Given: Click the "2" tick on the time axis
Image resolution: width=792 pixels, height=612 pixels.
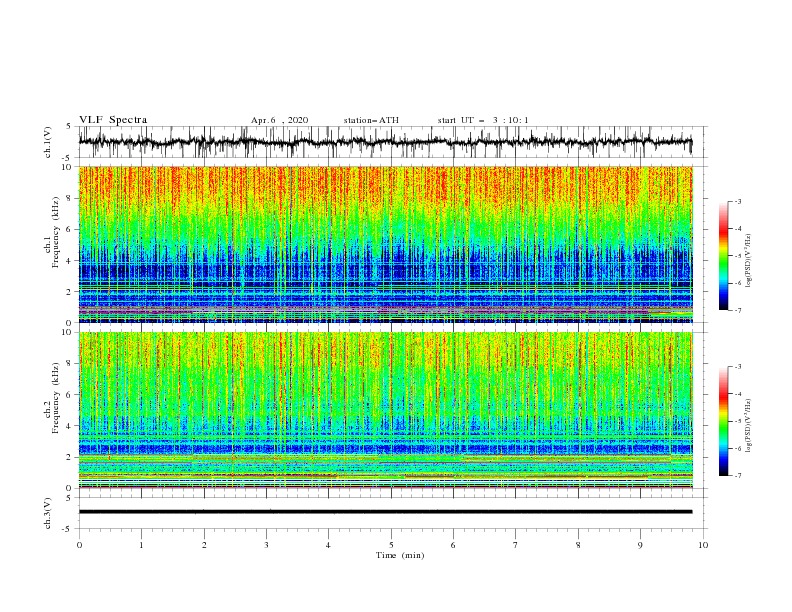Looking at the screenshot, I should pos(204,545).
